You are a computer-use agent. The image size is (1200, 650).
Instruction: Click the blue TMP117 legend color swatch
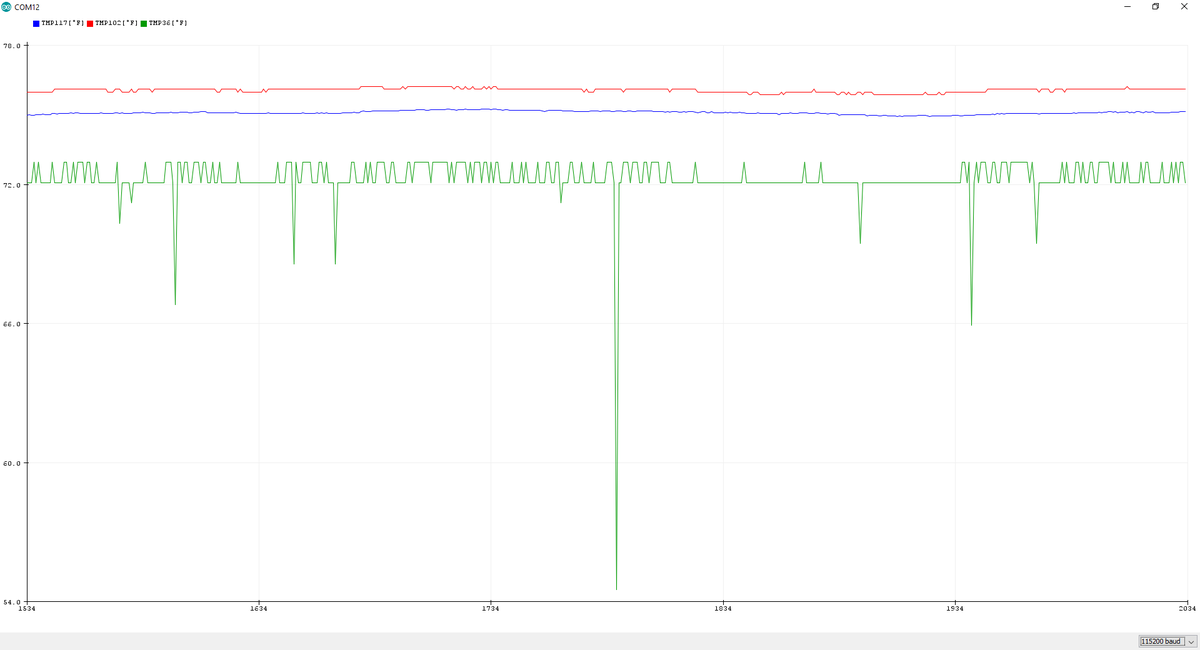tap(36, 23)
